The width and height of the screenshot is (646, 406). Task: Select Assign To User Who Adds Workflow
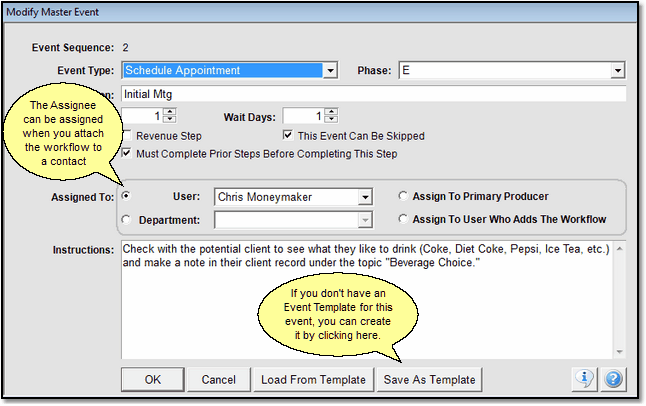[403, 219]
